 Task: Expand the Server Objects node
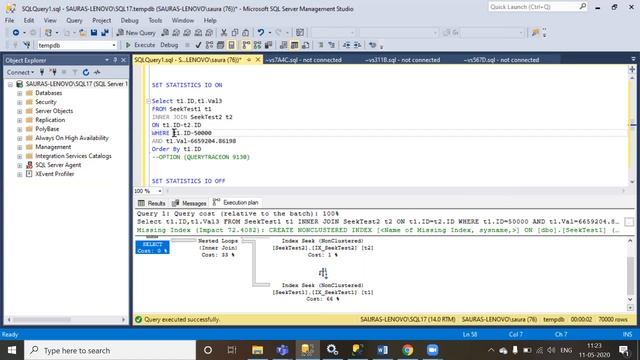pyautogui.click(x=19, y=111)
